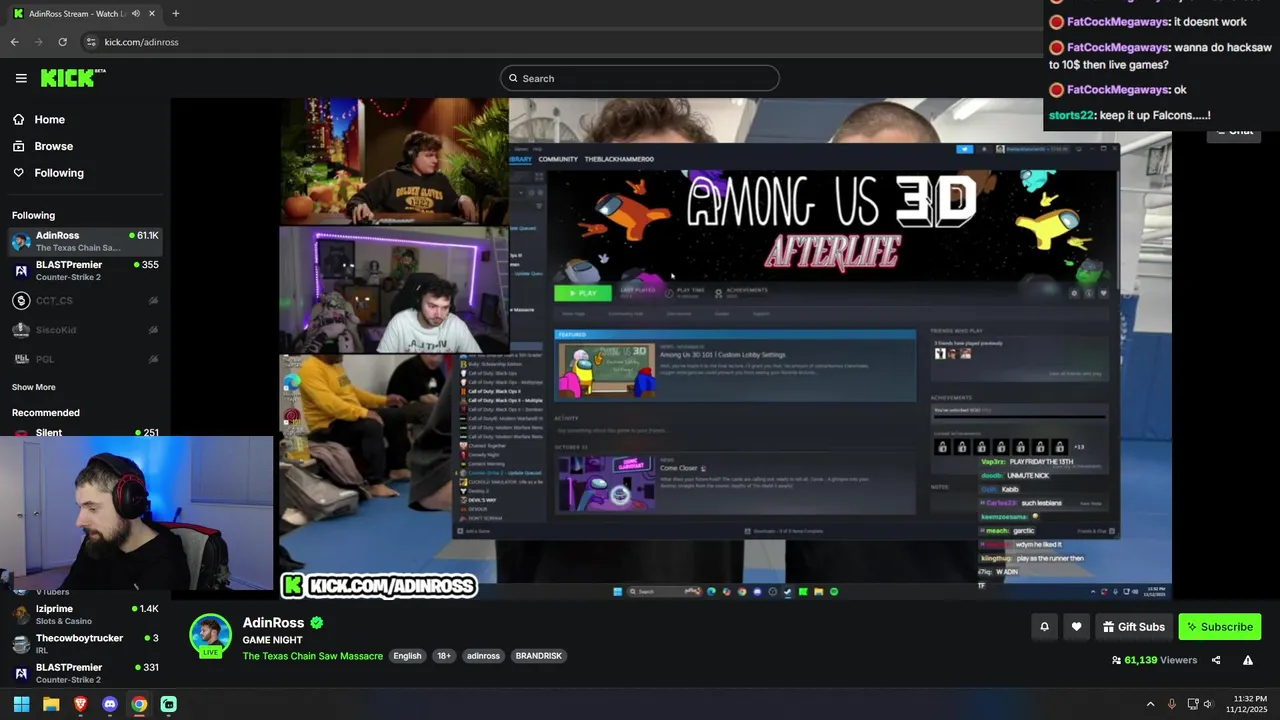Open a new browser tab
Image resolution: width=1280 pixels, height=720 pixels.
[175, 13]
